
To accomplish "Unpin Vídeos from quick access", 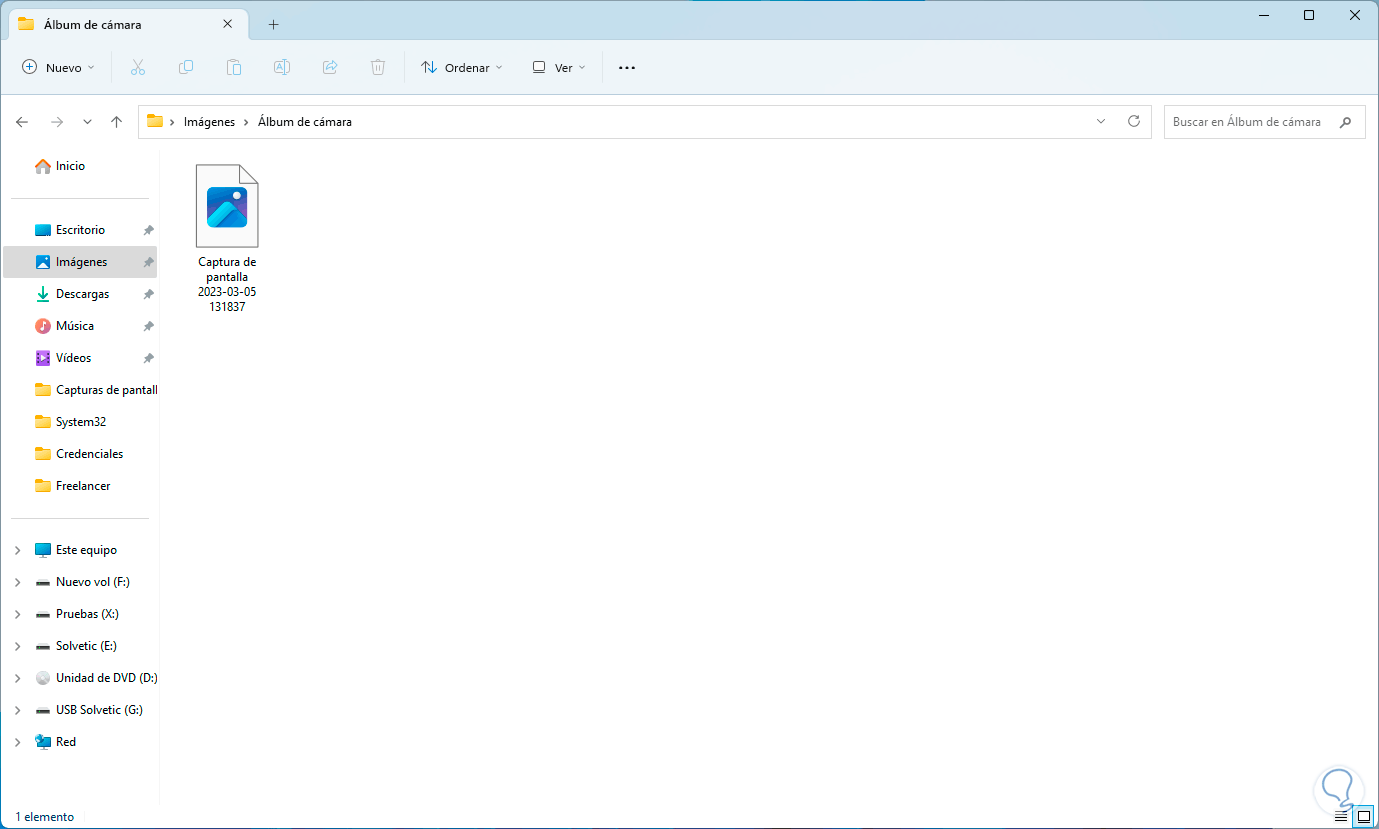I will point(148,358).
